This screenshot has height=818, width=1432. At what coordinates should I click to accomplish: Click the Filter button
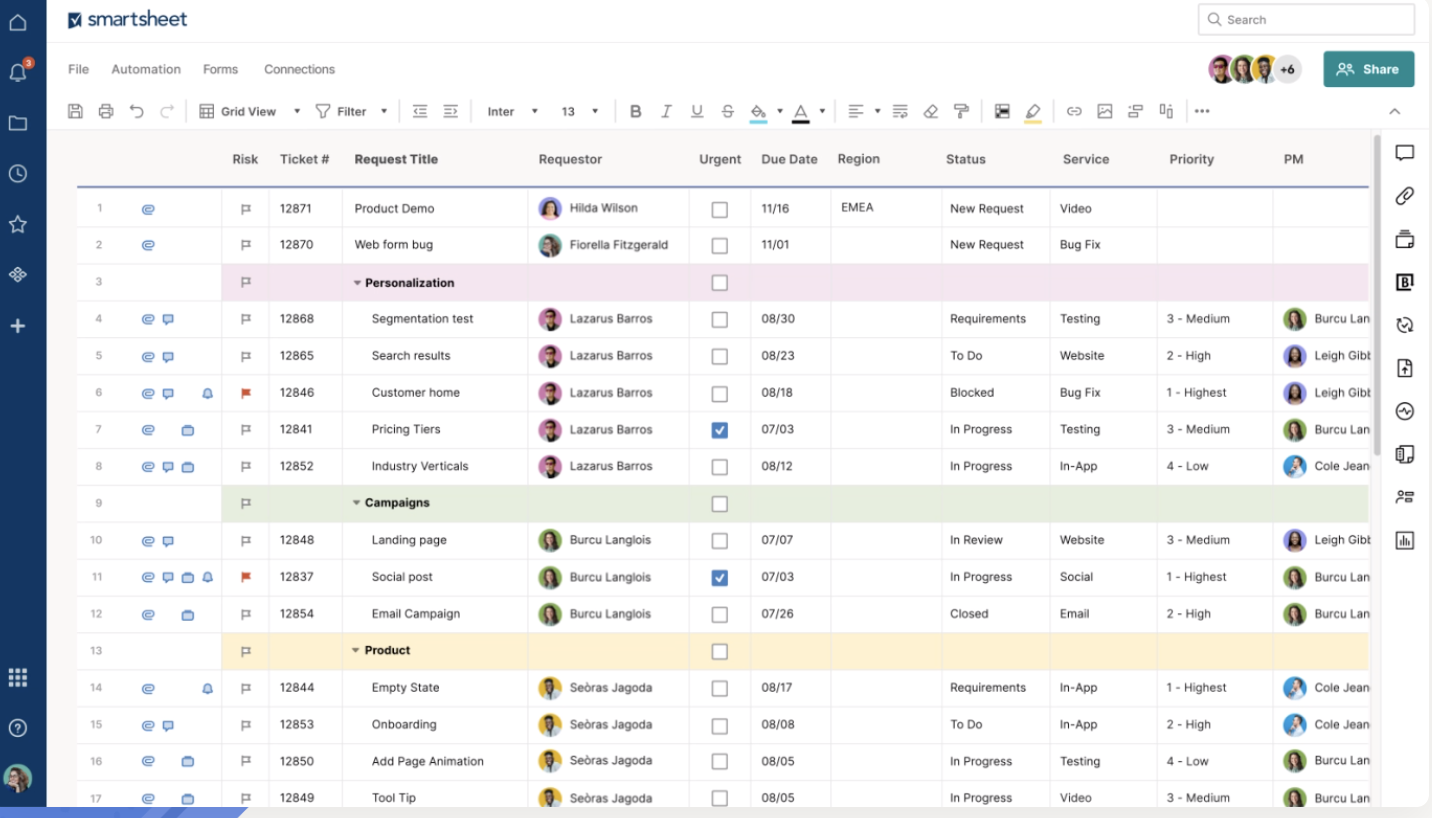(x=351, y=112)
